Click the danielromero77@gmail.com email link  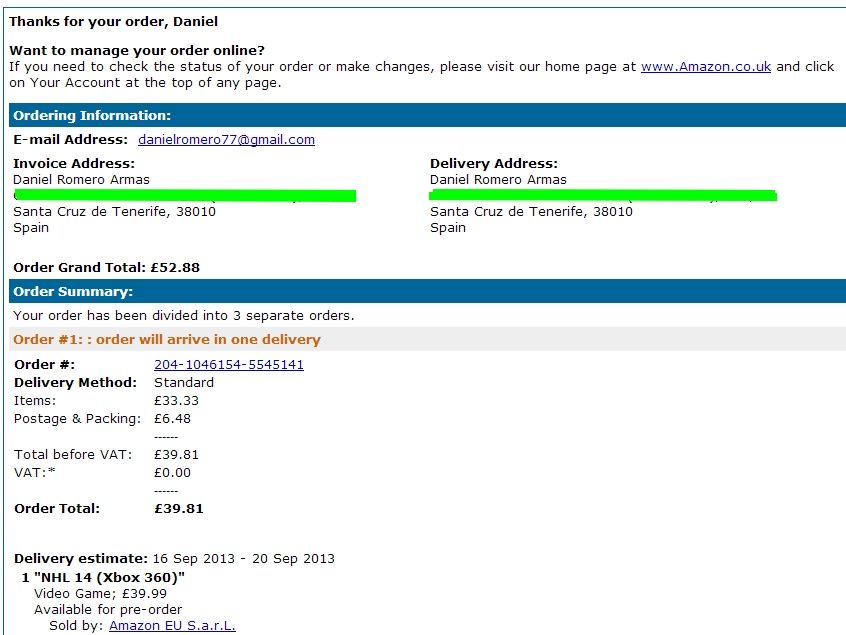pos(227,139)
